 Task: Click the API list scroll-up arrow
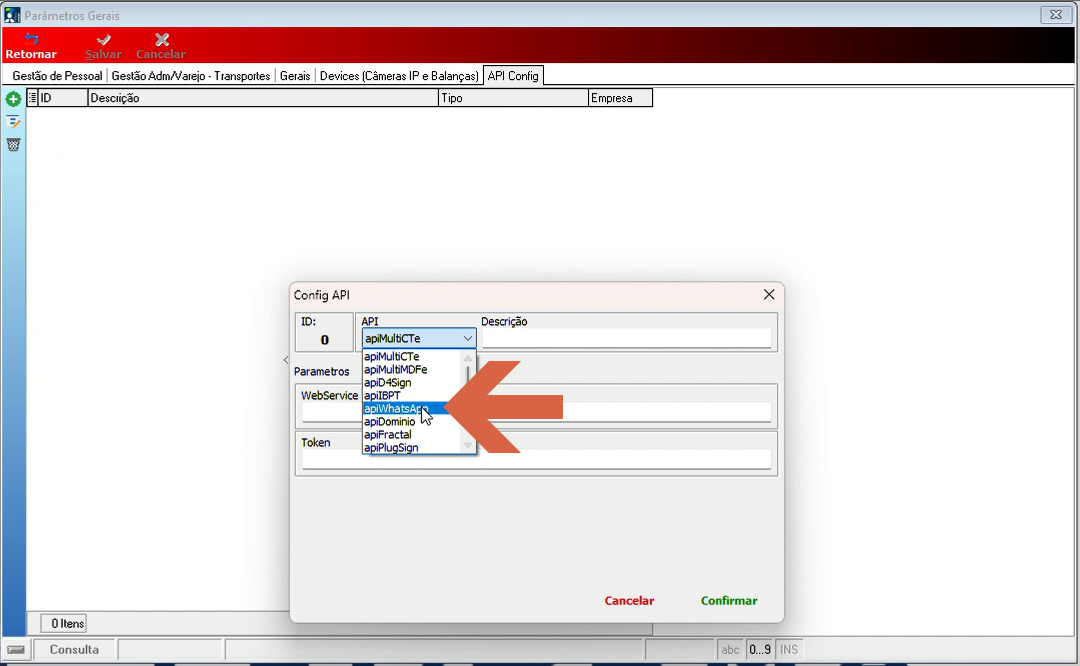[468, 358]
